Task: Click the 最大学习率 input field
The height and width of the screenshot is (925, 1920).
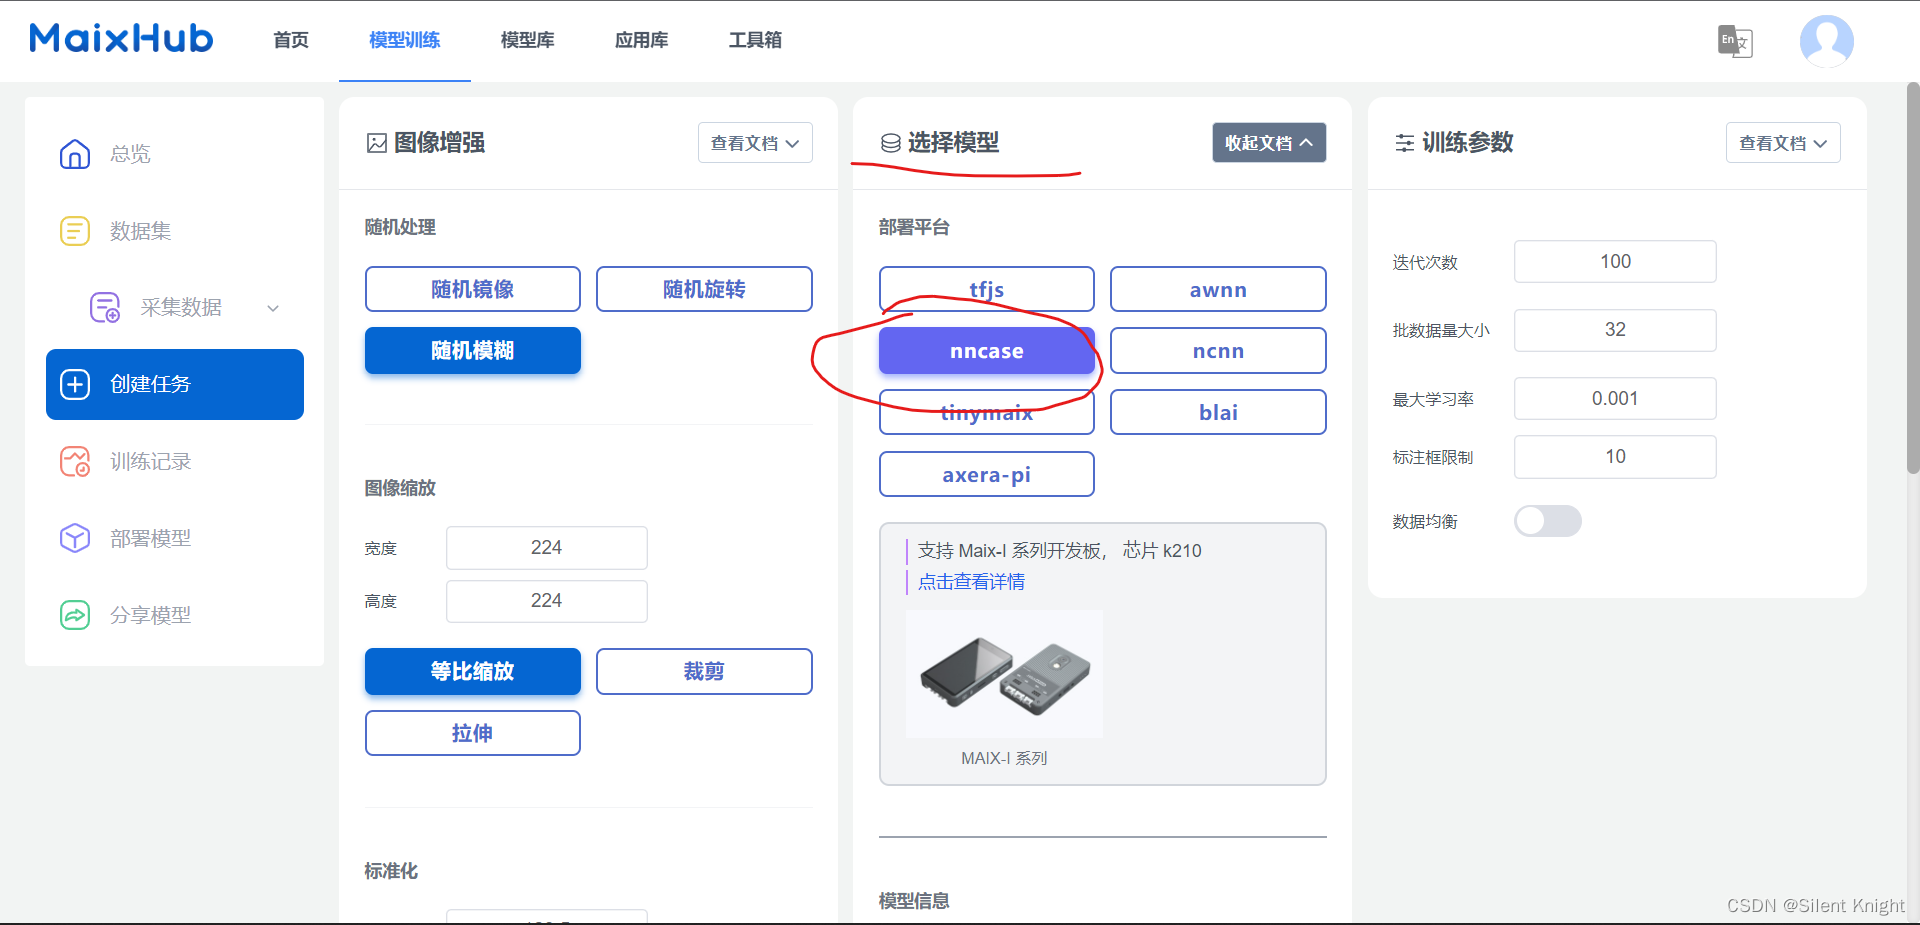Action: 1615,398
